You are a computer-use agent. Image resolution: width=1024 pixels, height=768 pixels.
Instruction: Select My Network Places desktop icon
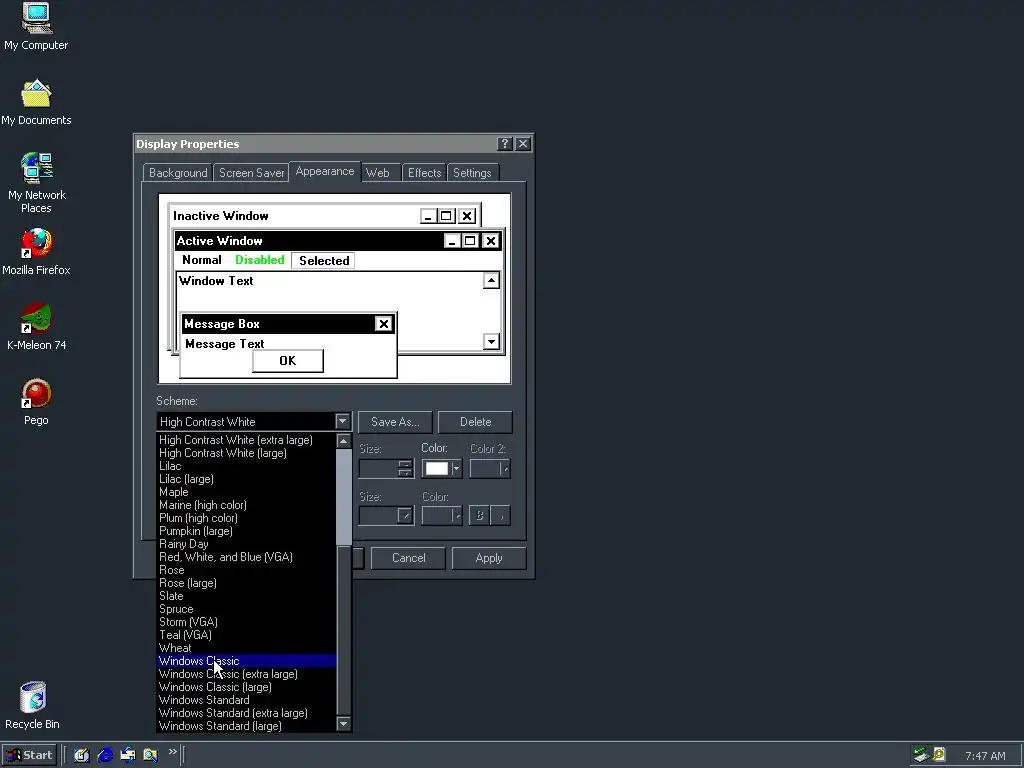37,183
